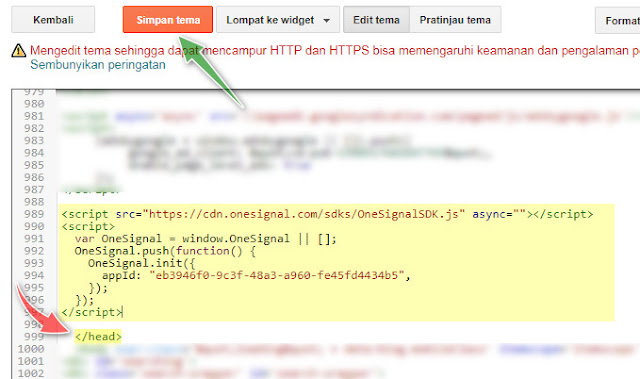Click the OneSignal.push(function() line
The image size is (640, 379).
165,251
